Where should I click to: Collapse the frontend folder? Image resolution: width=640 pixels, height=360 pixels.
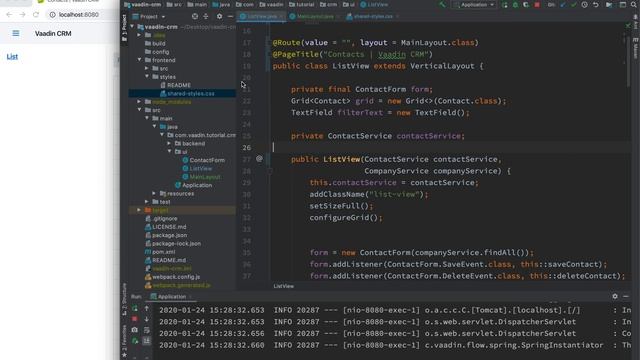click(139, 60)
